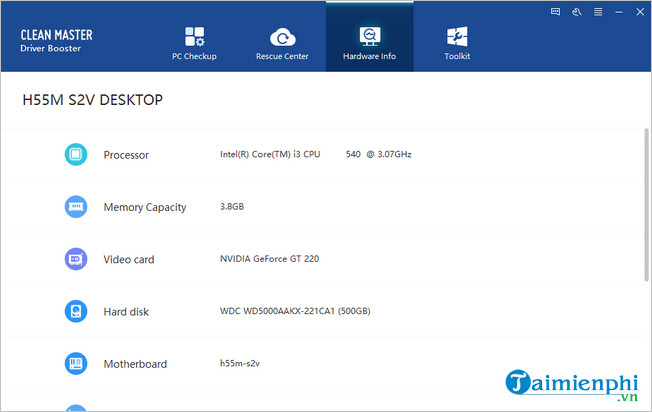Click the Hard disk icon
Viewport: 652px width, 412px height.
[75, 311]
